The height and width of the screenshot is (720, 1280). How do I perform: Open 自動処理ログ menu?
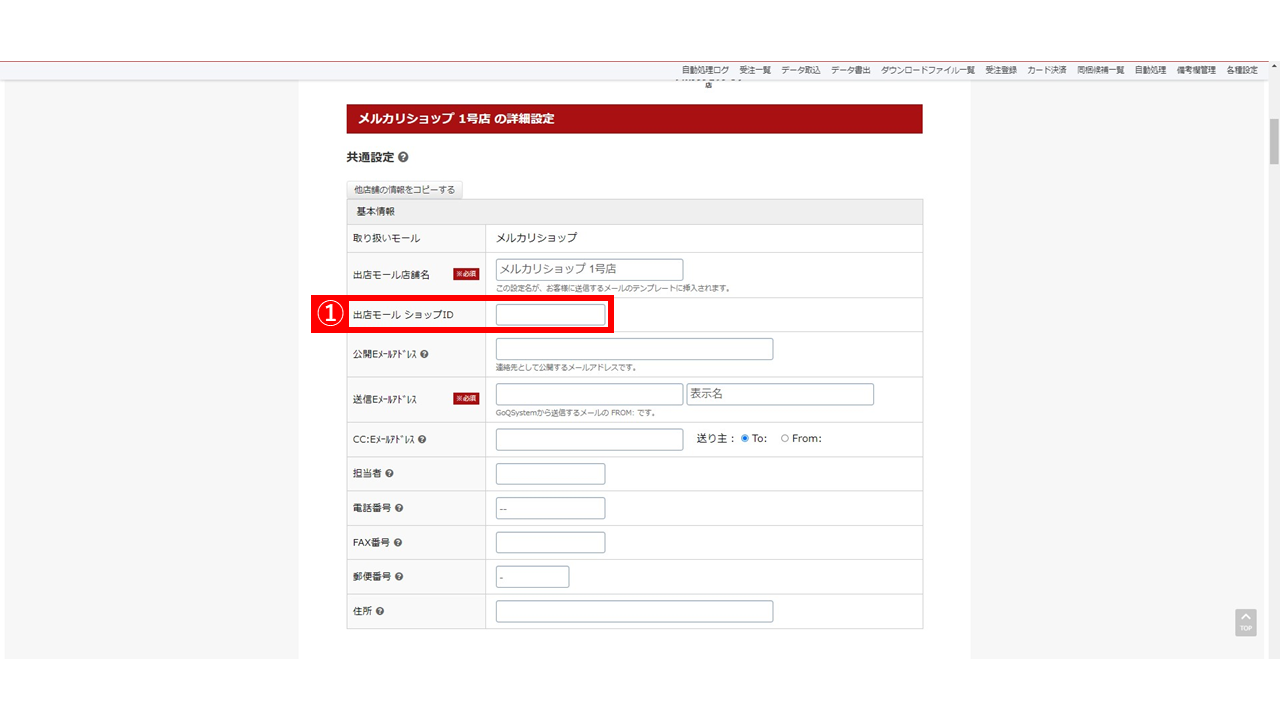706,70
